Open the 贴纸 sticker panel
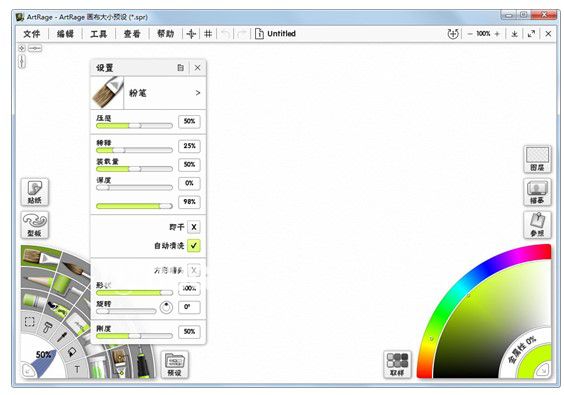 click(x=35, y=192)
